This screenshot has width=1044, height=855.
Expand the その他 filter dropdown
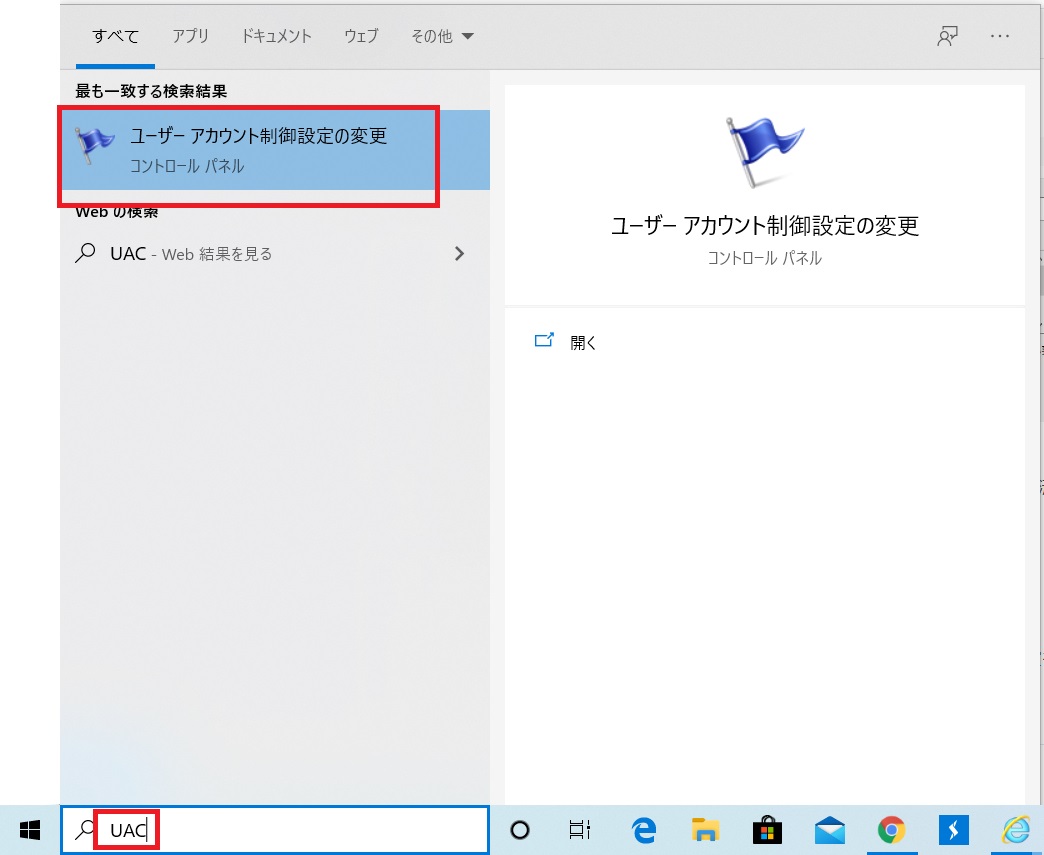click(441, 36)
